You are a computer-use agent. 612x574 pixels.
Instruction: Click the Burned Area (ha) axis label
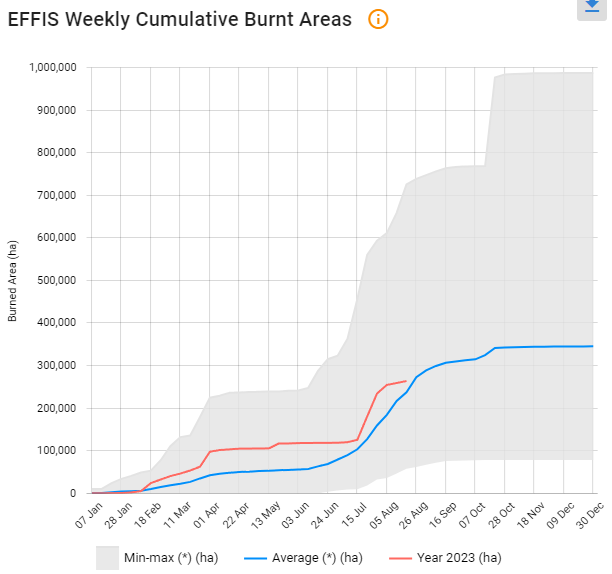(12, 281)
